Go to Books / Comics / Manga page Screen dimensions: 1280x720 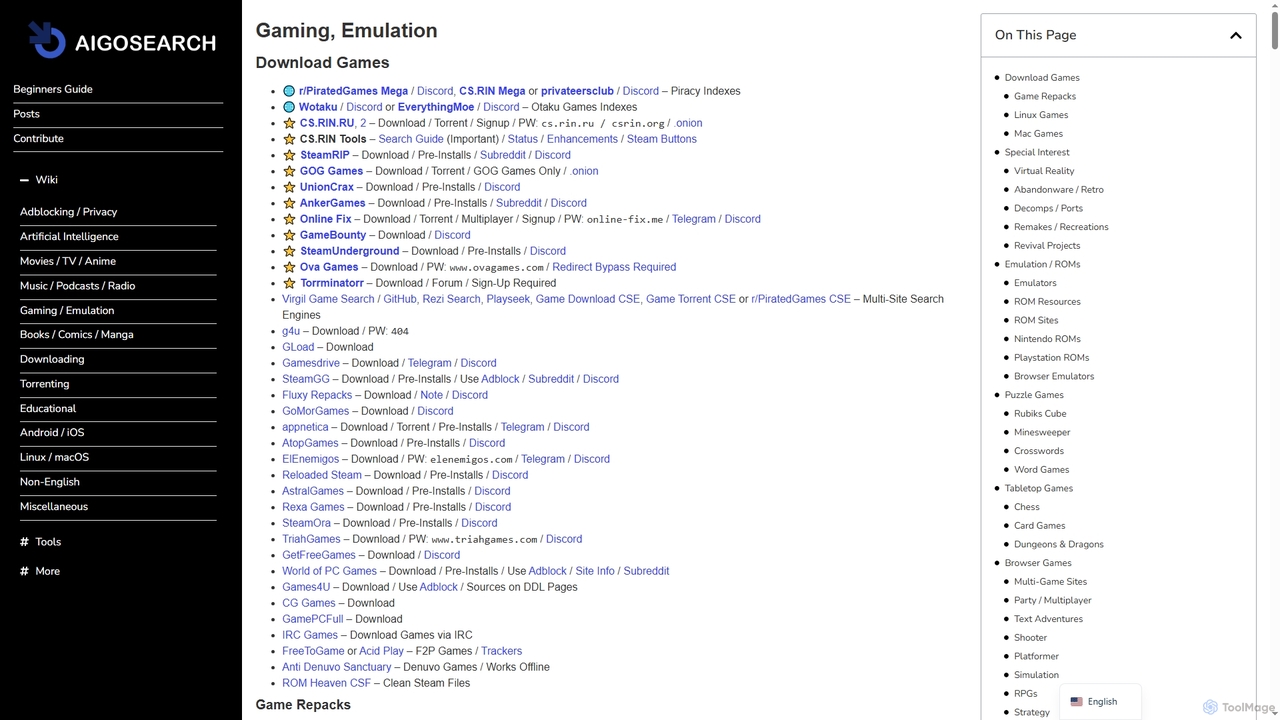tap(76, 335)
